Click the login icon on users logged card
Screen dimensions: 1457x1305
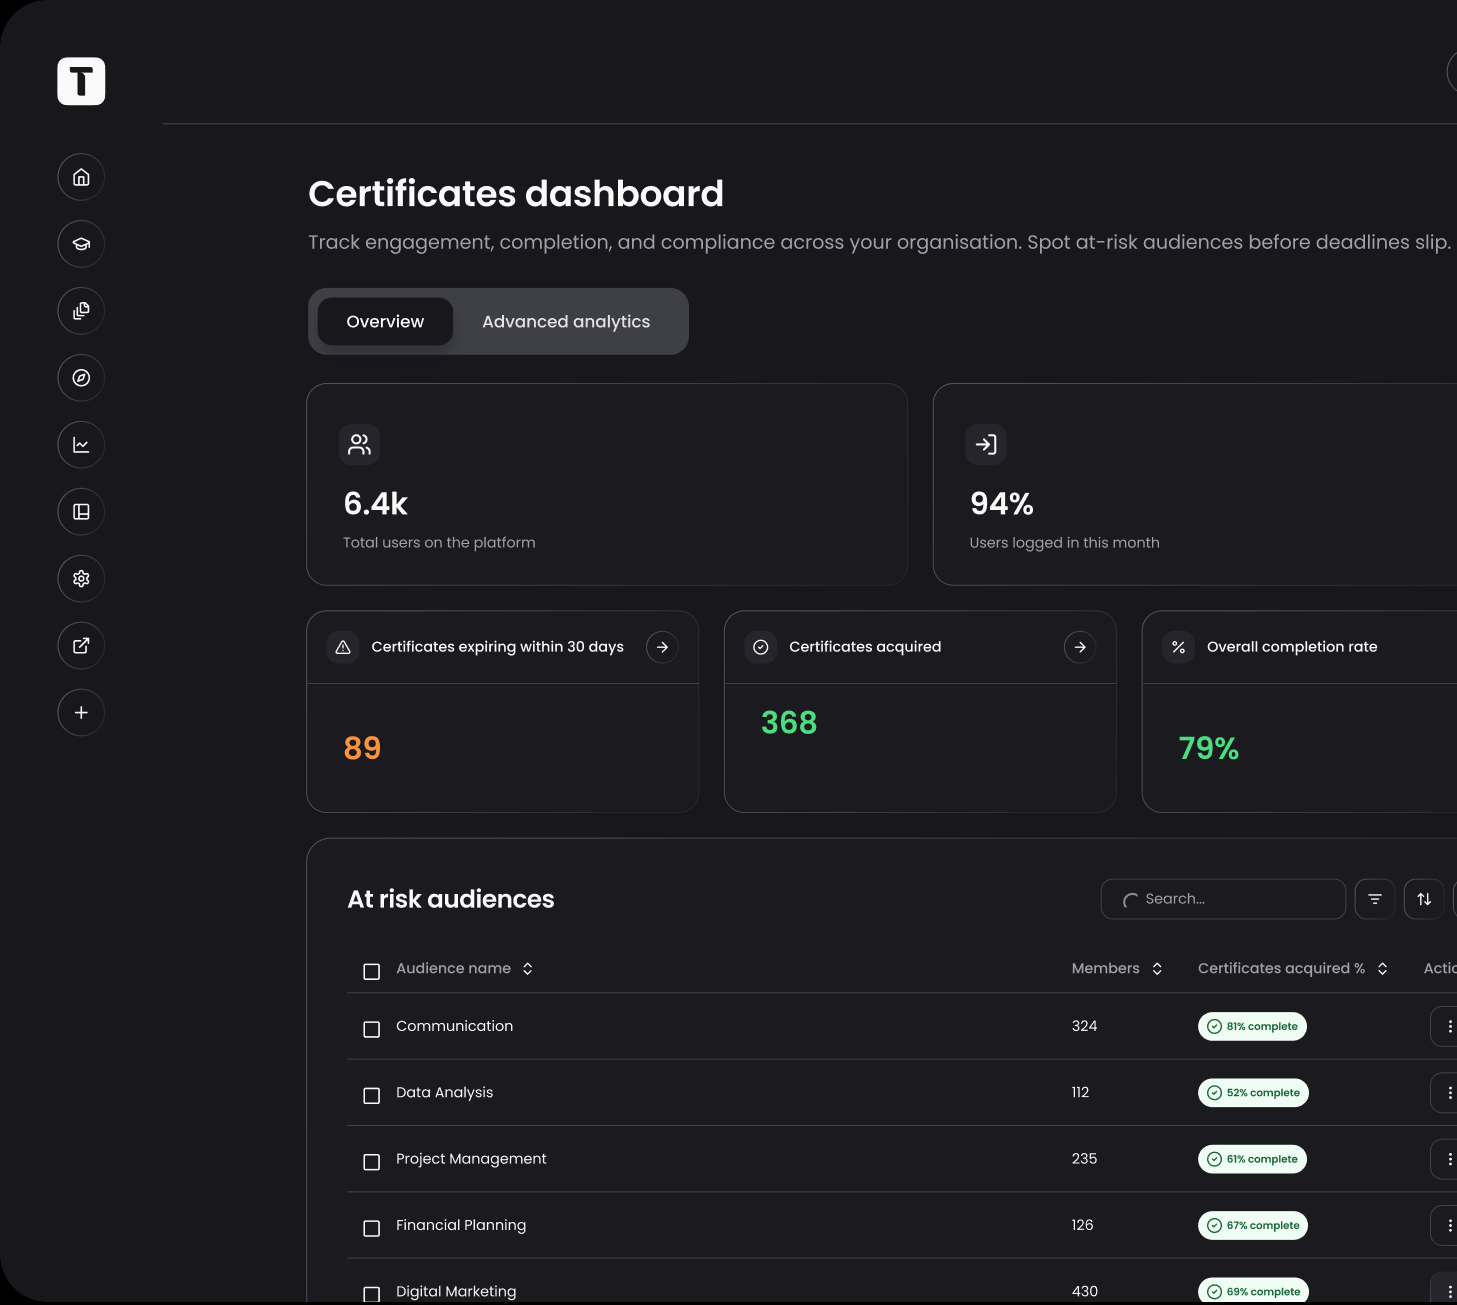coord(985,445)
